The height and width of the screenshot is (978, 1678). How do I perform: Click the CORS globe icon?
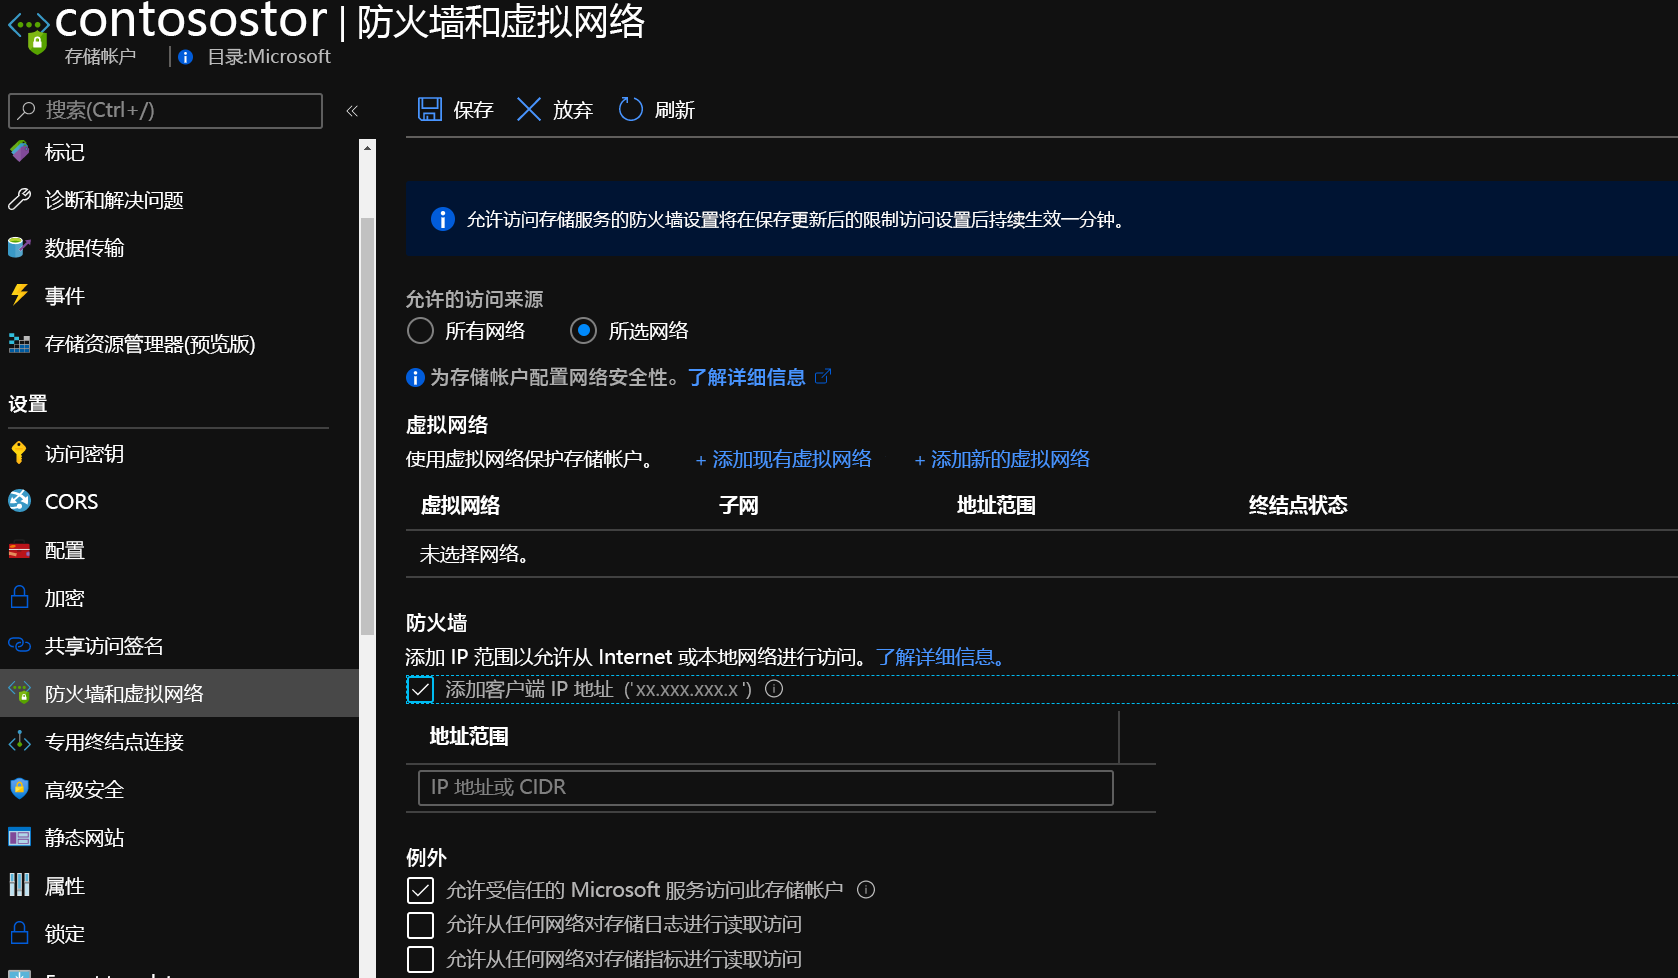[19, 501]
